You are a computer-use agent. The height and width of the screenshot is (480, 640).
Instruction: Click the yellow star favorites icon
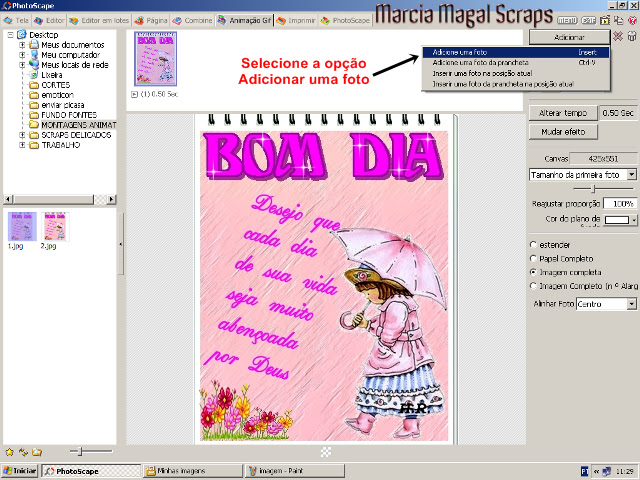coord(9,452)
